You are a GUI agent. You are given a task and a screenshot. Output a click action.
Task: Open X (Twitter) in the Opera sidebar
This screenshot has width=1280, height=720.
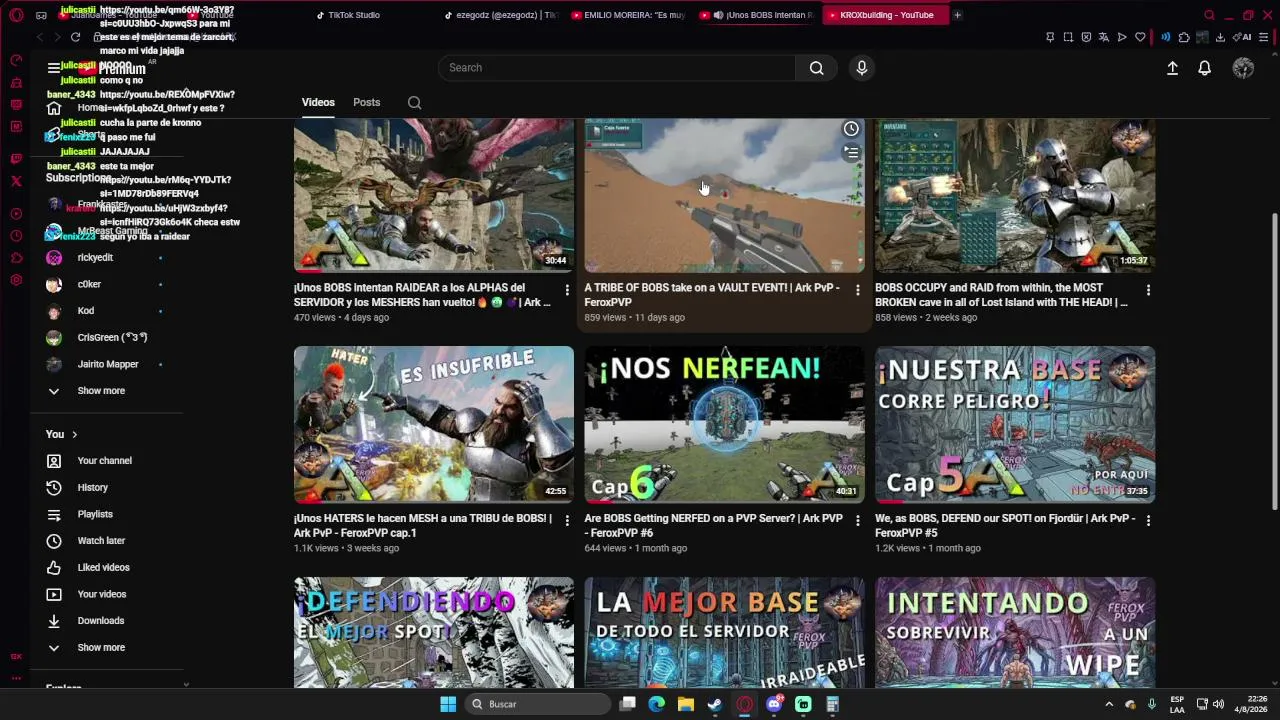pyautogui.click(x=16, y=181)
